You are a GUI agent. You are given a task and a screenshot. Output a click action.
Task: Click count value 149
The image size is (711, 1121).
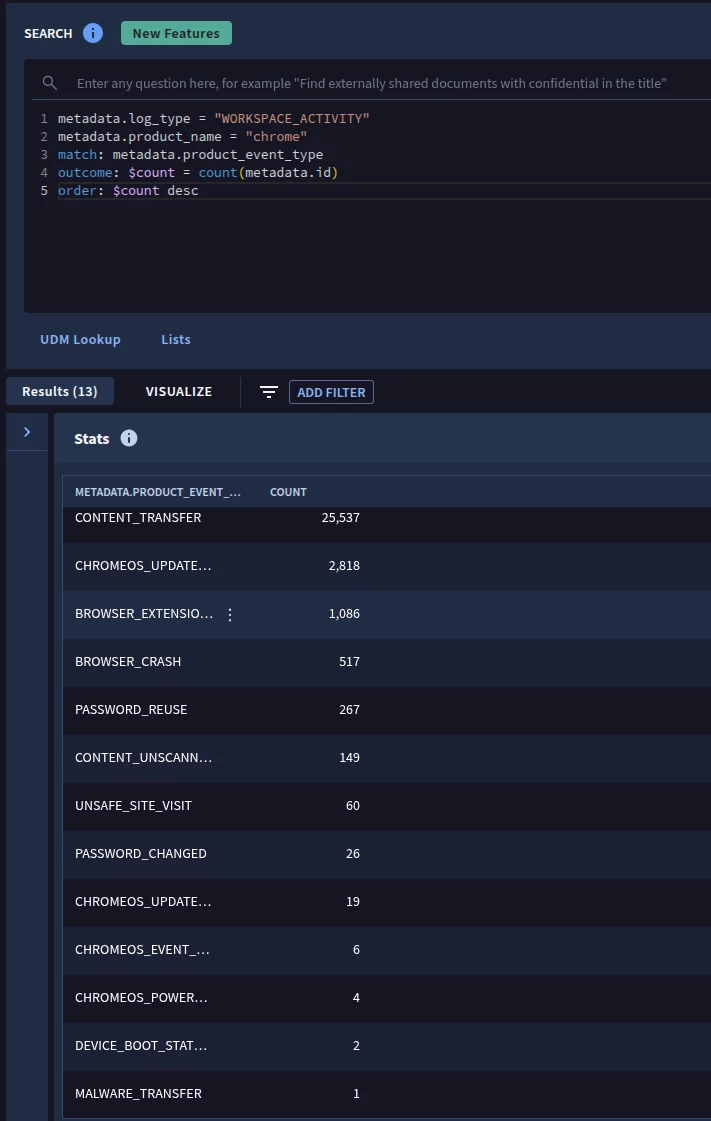pos(349,757)
